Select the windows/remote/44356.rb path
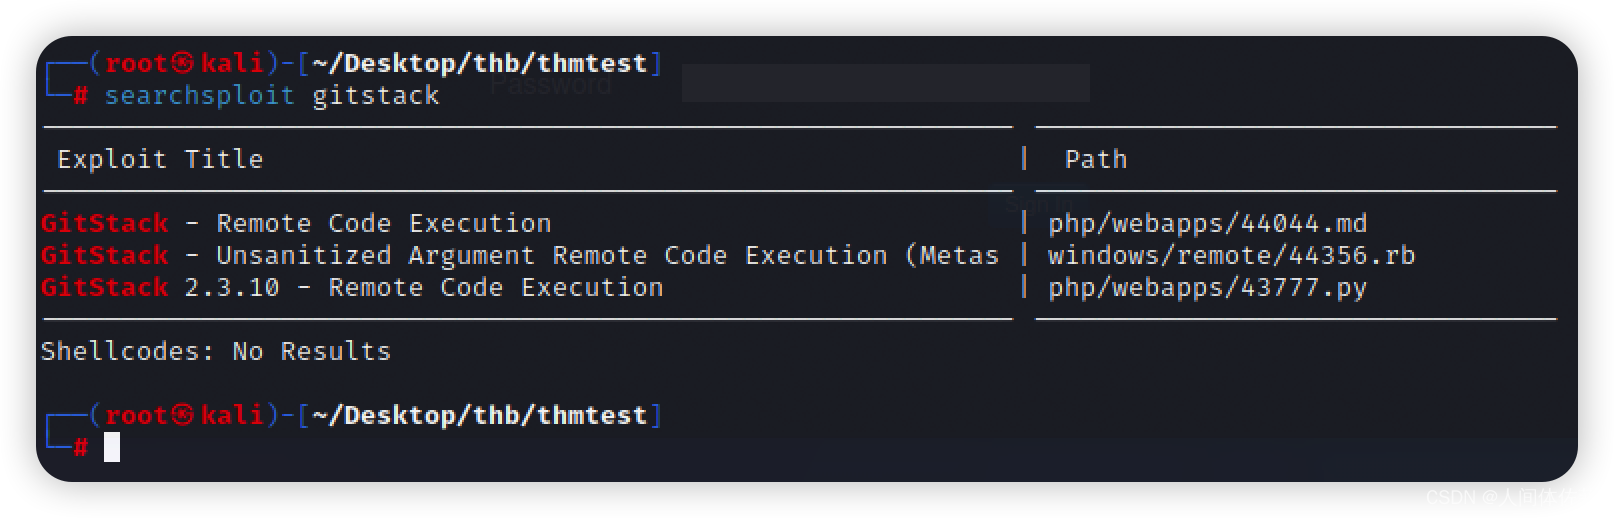The width and height of the screenshot is (1614, 518). point(1231,255)
